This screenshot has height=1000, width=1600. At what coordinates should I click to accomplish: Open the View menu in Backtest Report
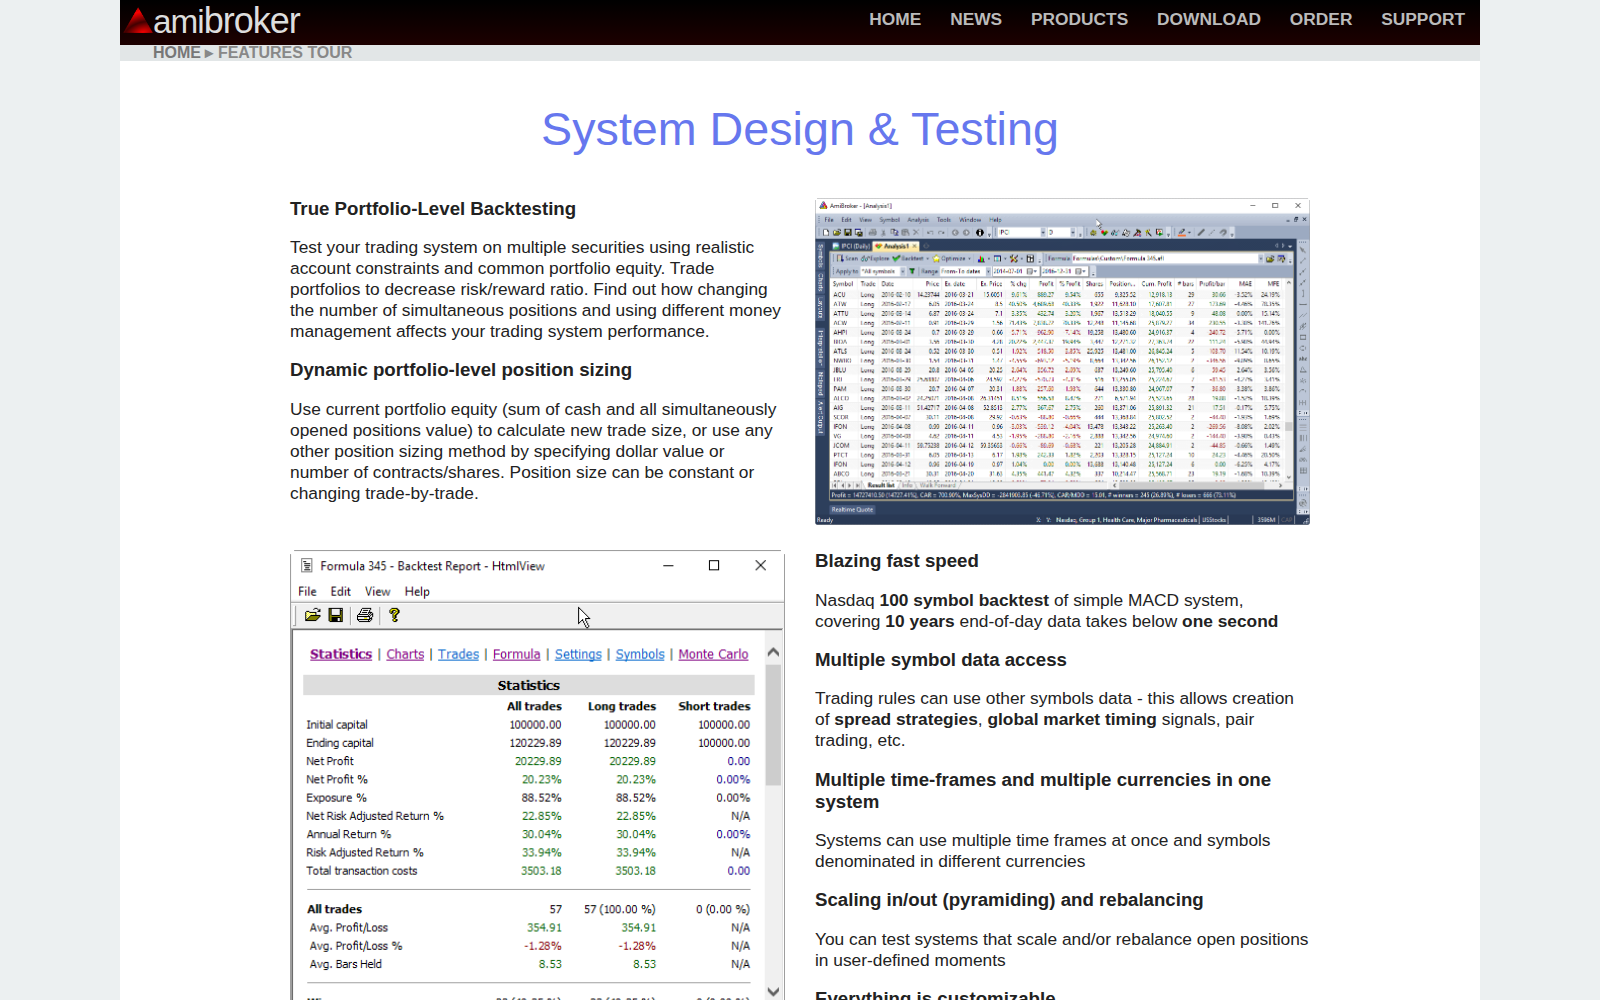coord(377,591)
